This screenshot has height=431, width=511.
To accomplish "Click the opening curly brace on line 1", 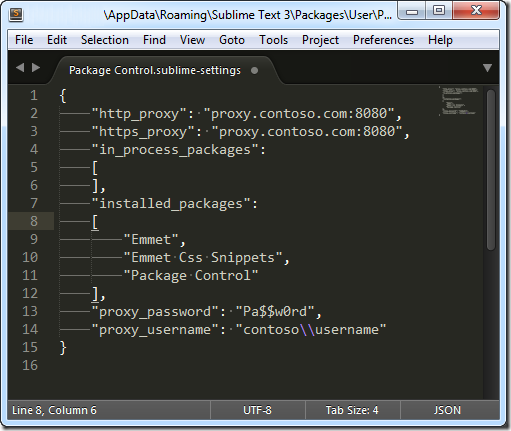I will pyautogui.click(x=63, y=96).
